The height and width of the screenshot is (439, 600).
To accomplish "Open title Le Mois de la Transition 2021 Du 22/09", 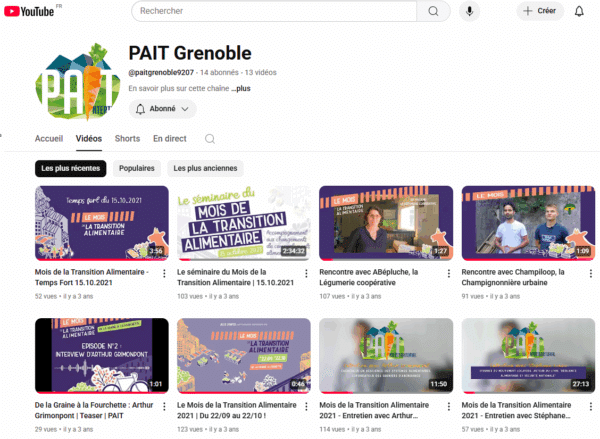I will coord(236,410).
